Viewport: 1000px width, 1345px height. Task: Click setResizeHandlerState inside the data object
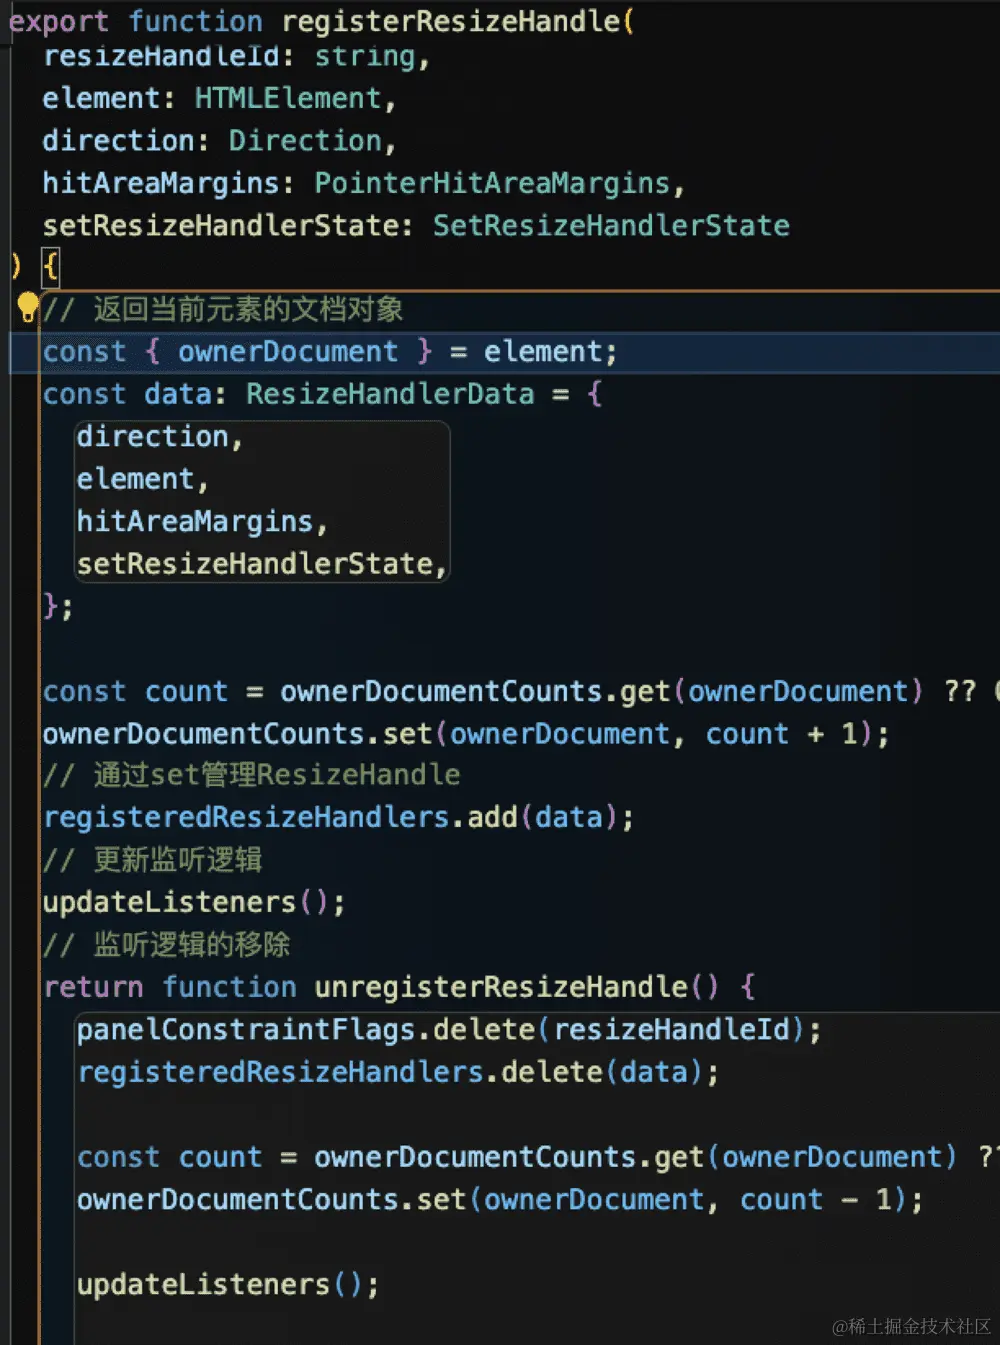coord(255,563)
